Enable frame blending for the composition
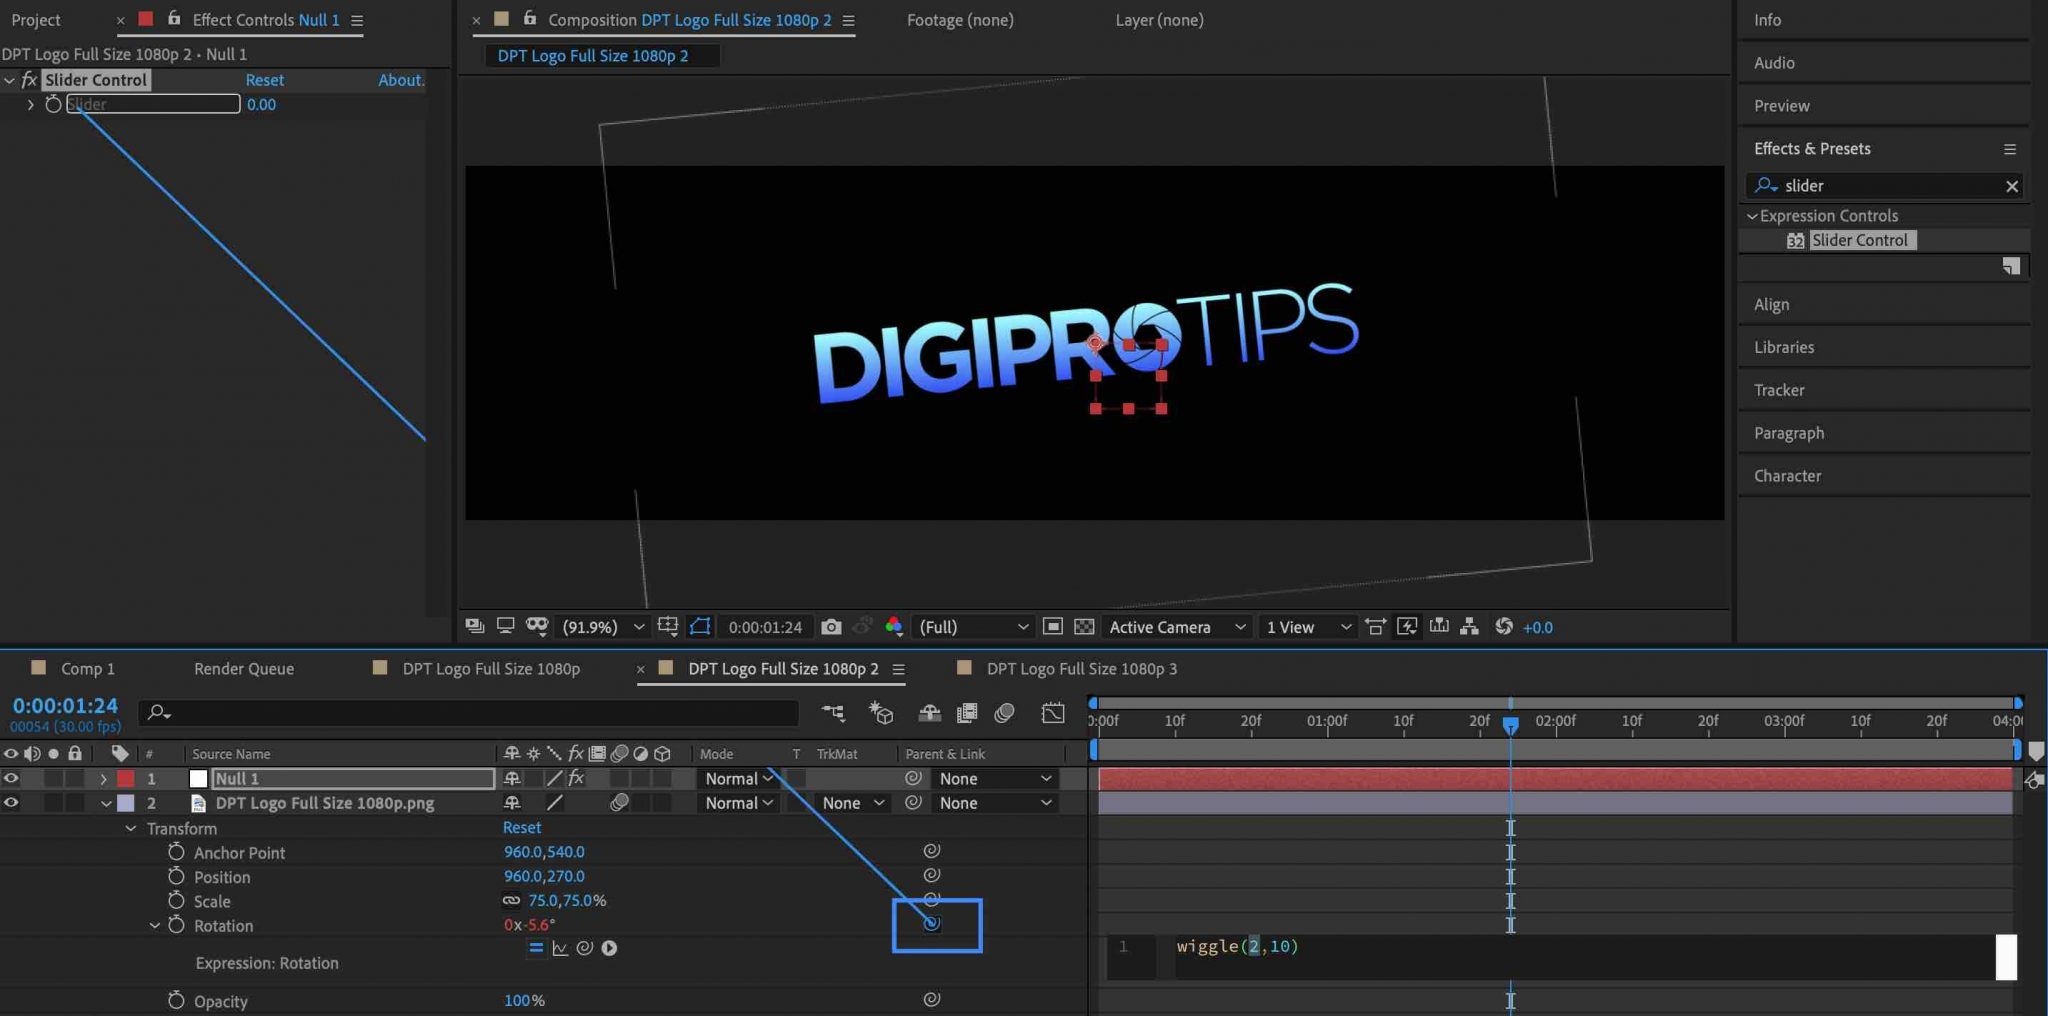Image resolution: width=2048 pixels, height=1016 pixels. (x=966, y=713)
